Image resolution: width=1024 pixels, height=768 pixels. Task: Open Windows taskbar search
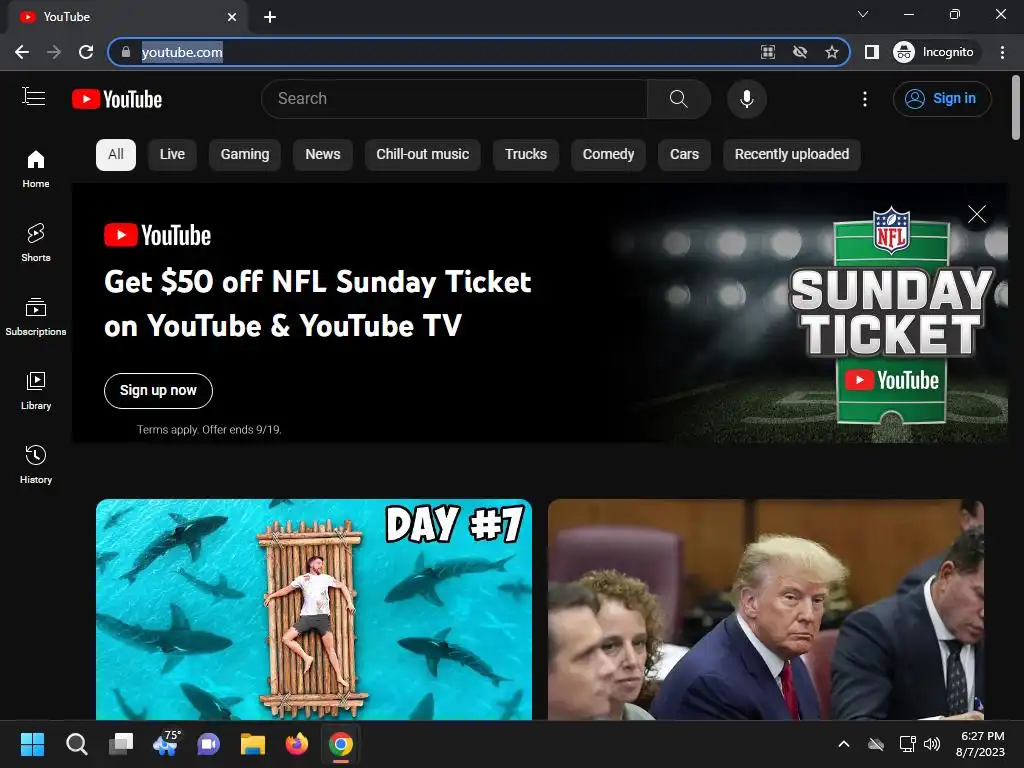[x=76, y=744]
